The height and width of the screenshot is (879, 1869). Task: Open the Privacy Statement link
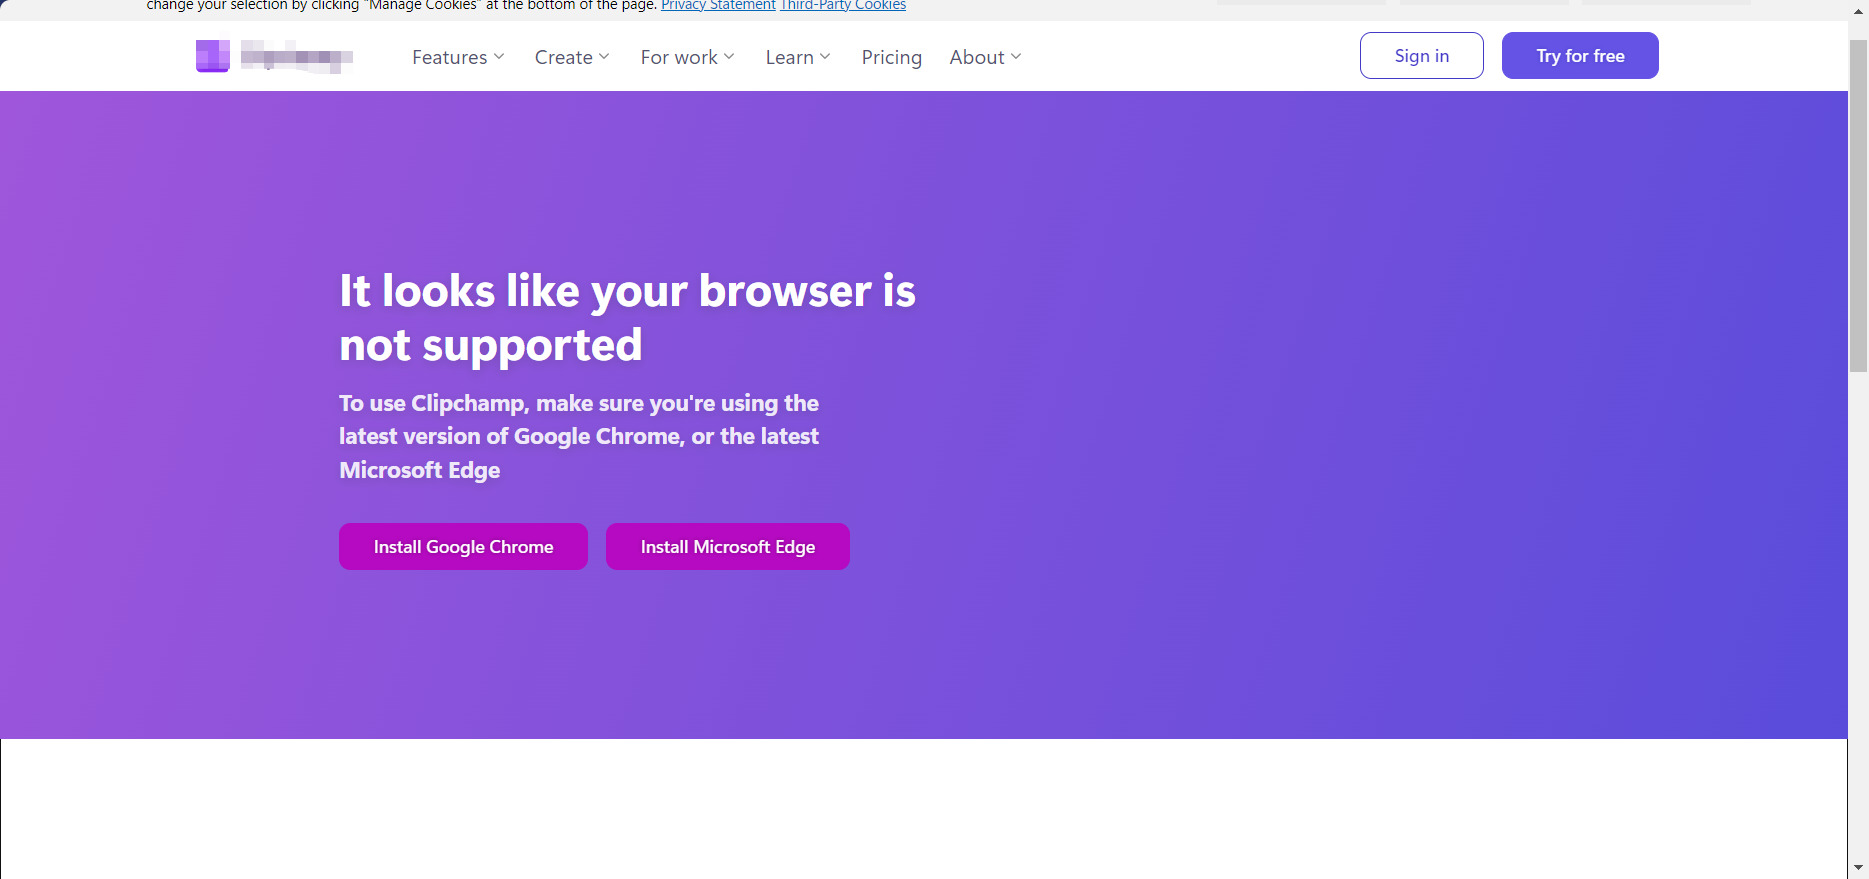pyautogui.click(x=718, y=6)
